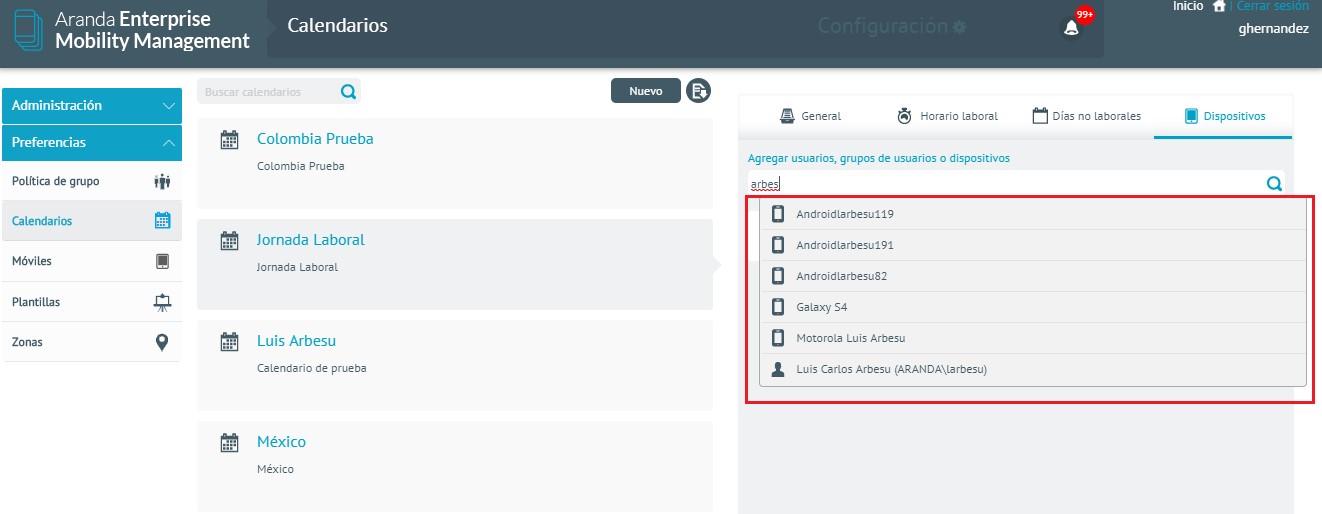Click the search magnifier in calendar search
Screen dimensions: 1322x514
coord(348,92)
